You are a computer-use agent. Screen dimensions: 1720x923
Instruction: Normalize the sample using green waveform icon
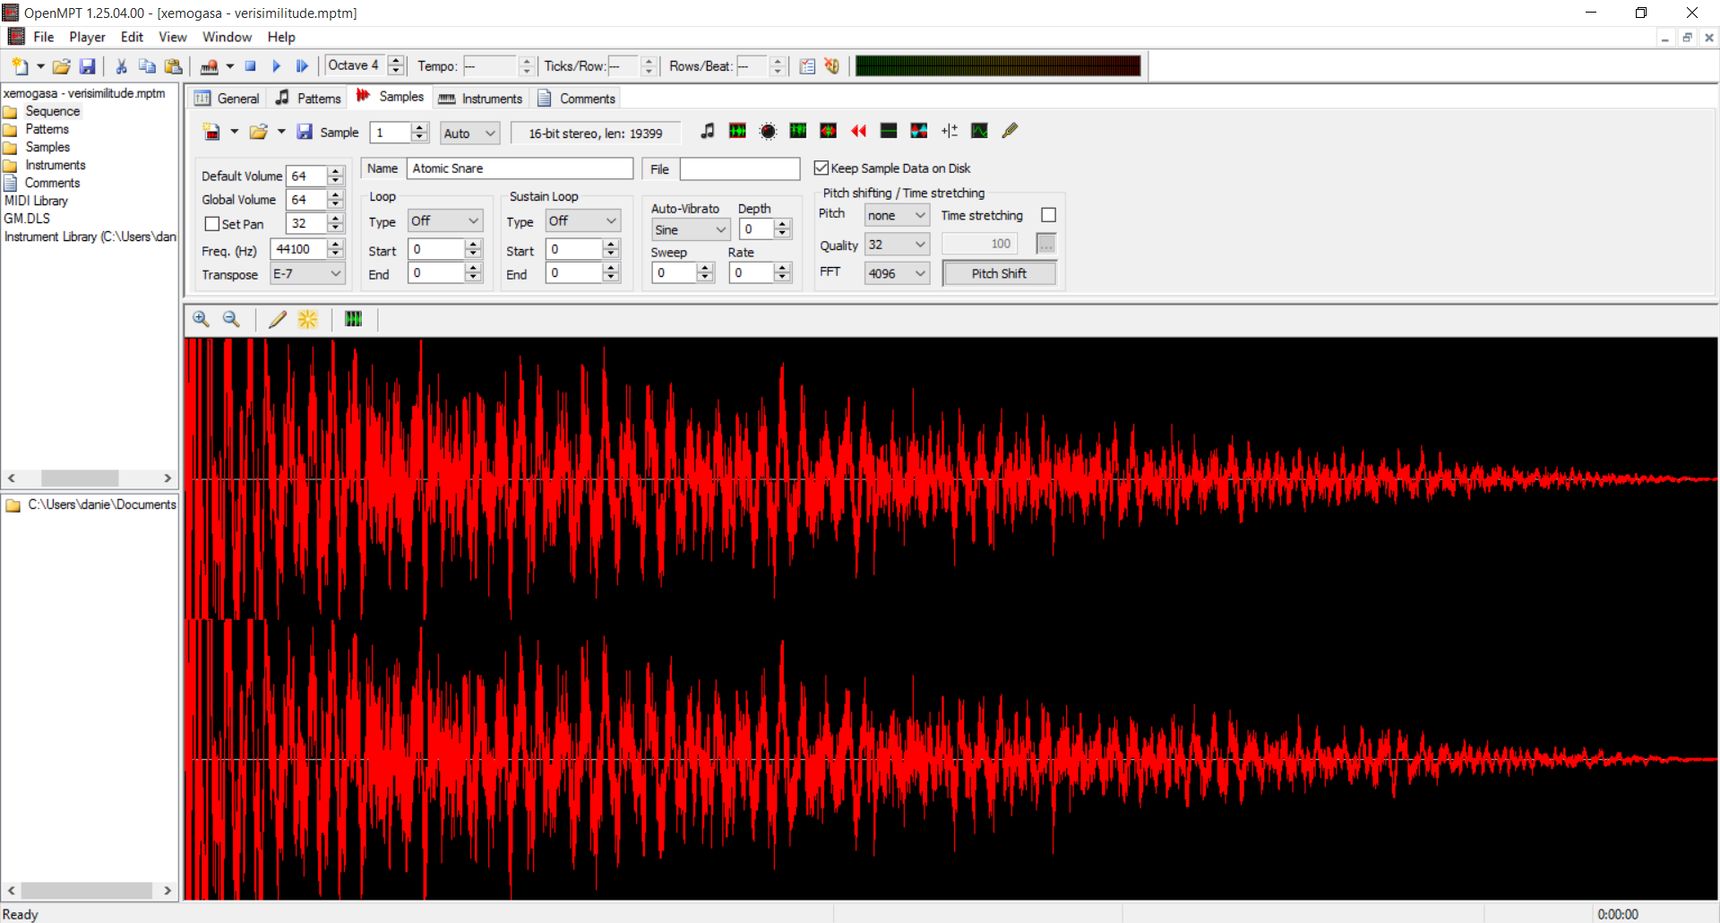(x=738, y=131)
